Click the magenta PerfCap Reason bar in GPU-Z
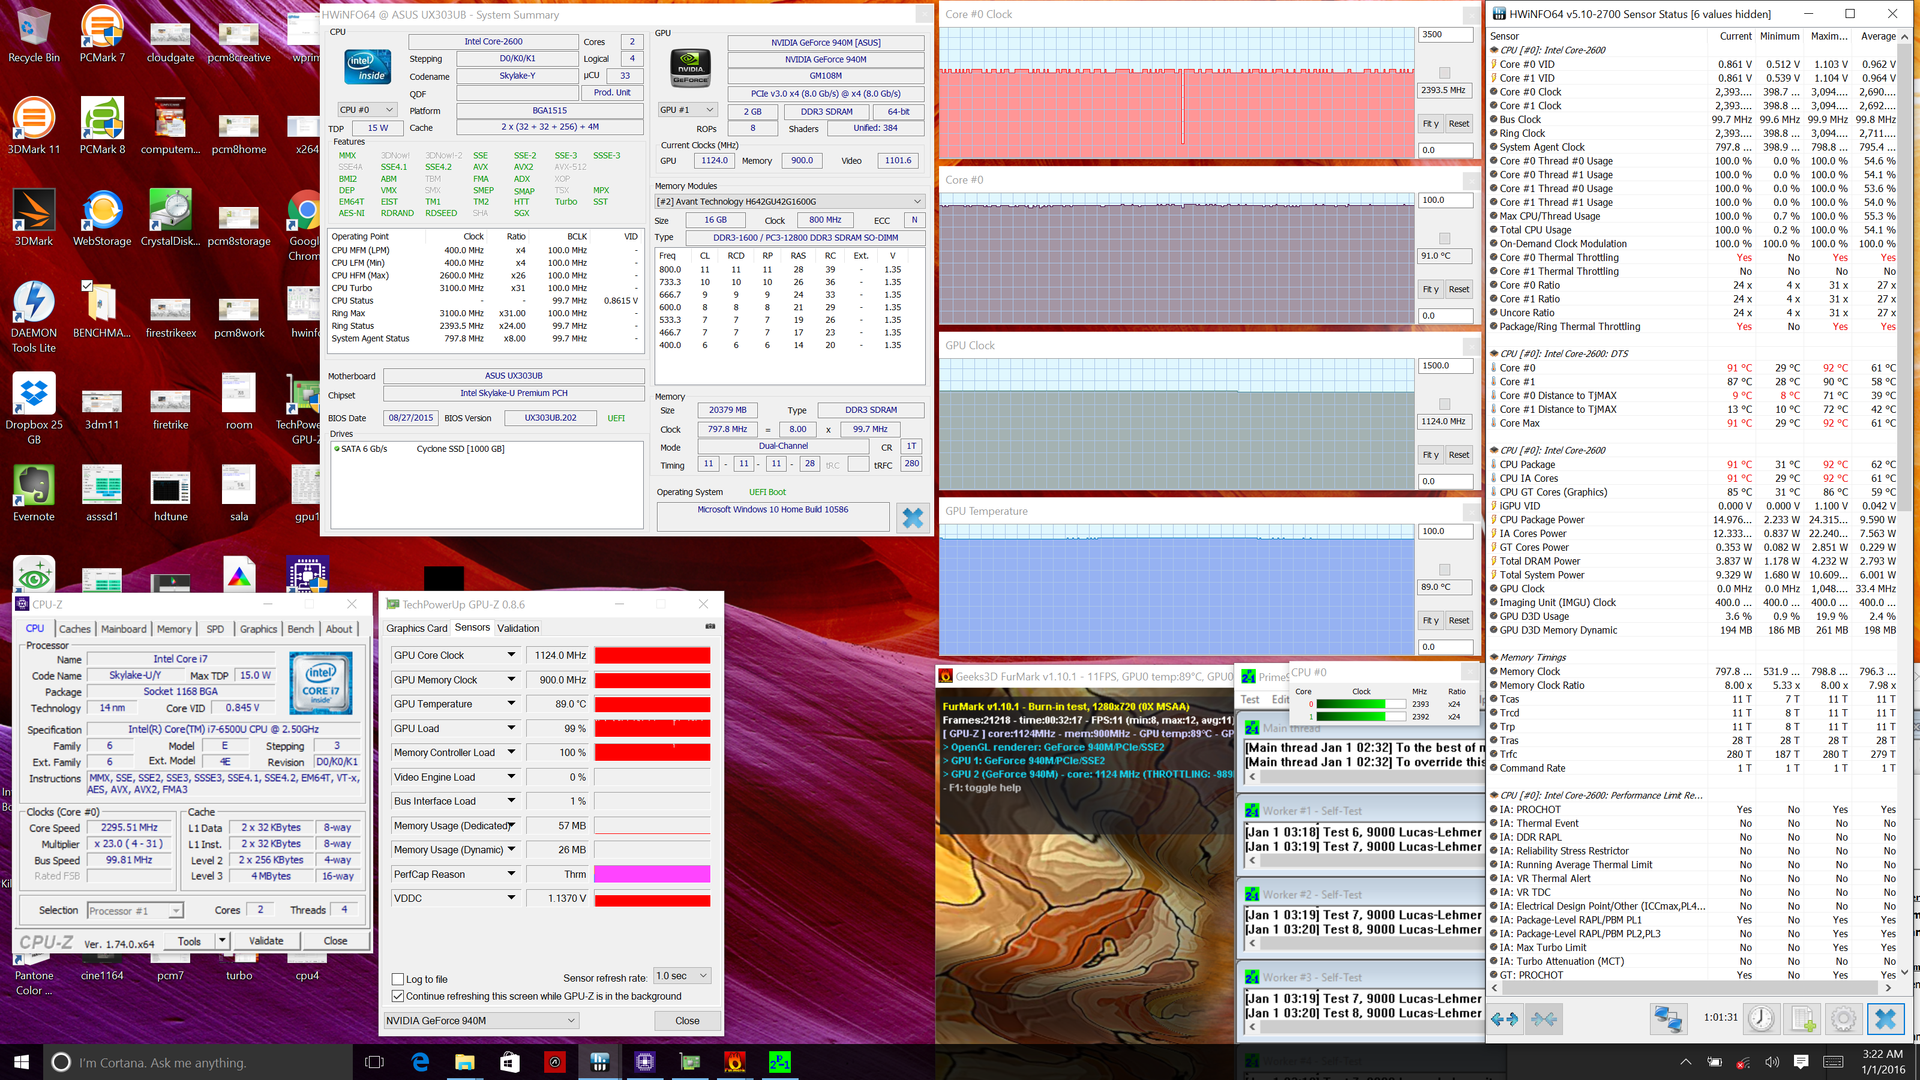 (652, 874)
